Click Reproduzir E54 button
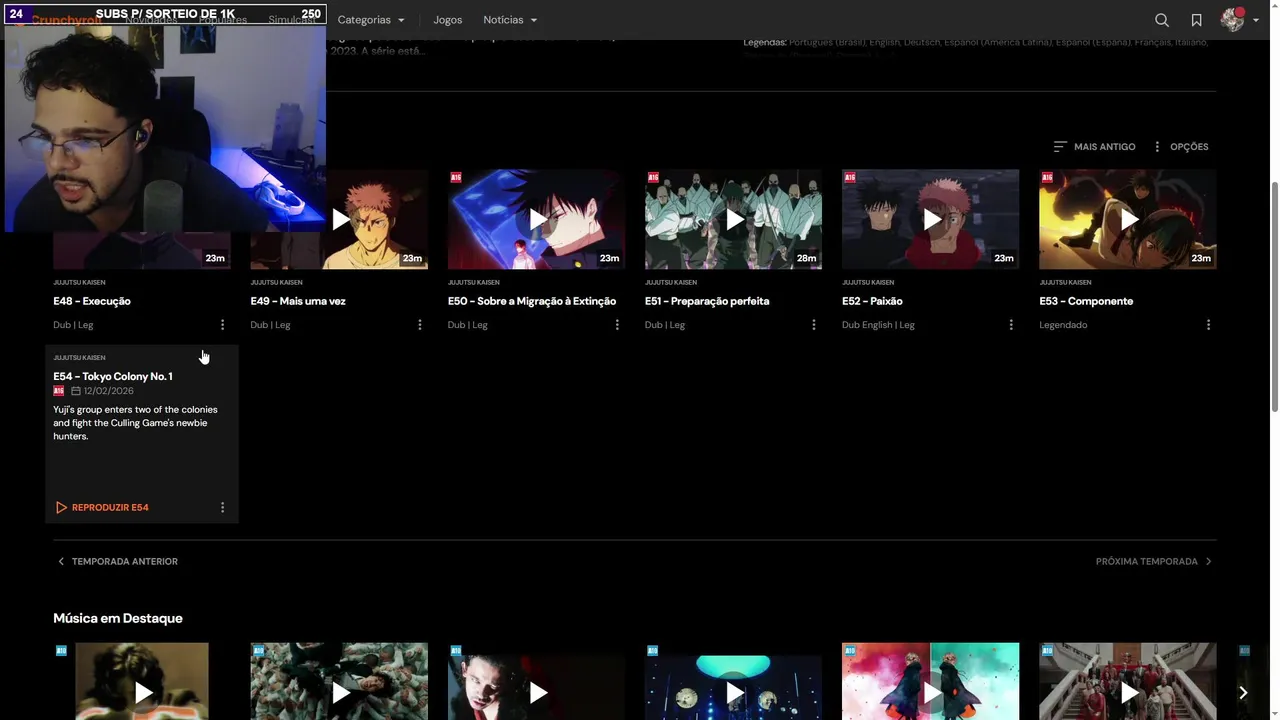 point(101,507)
